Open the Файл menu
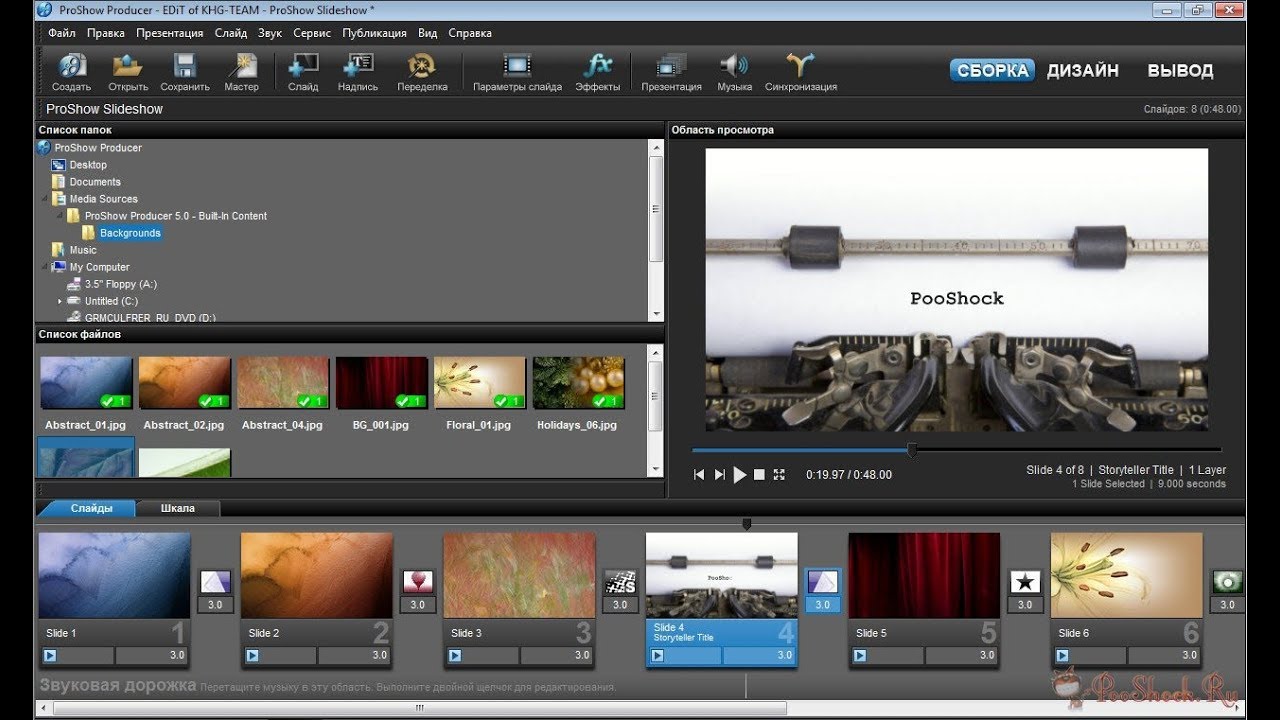 (x=61, y=33)
